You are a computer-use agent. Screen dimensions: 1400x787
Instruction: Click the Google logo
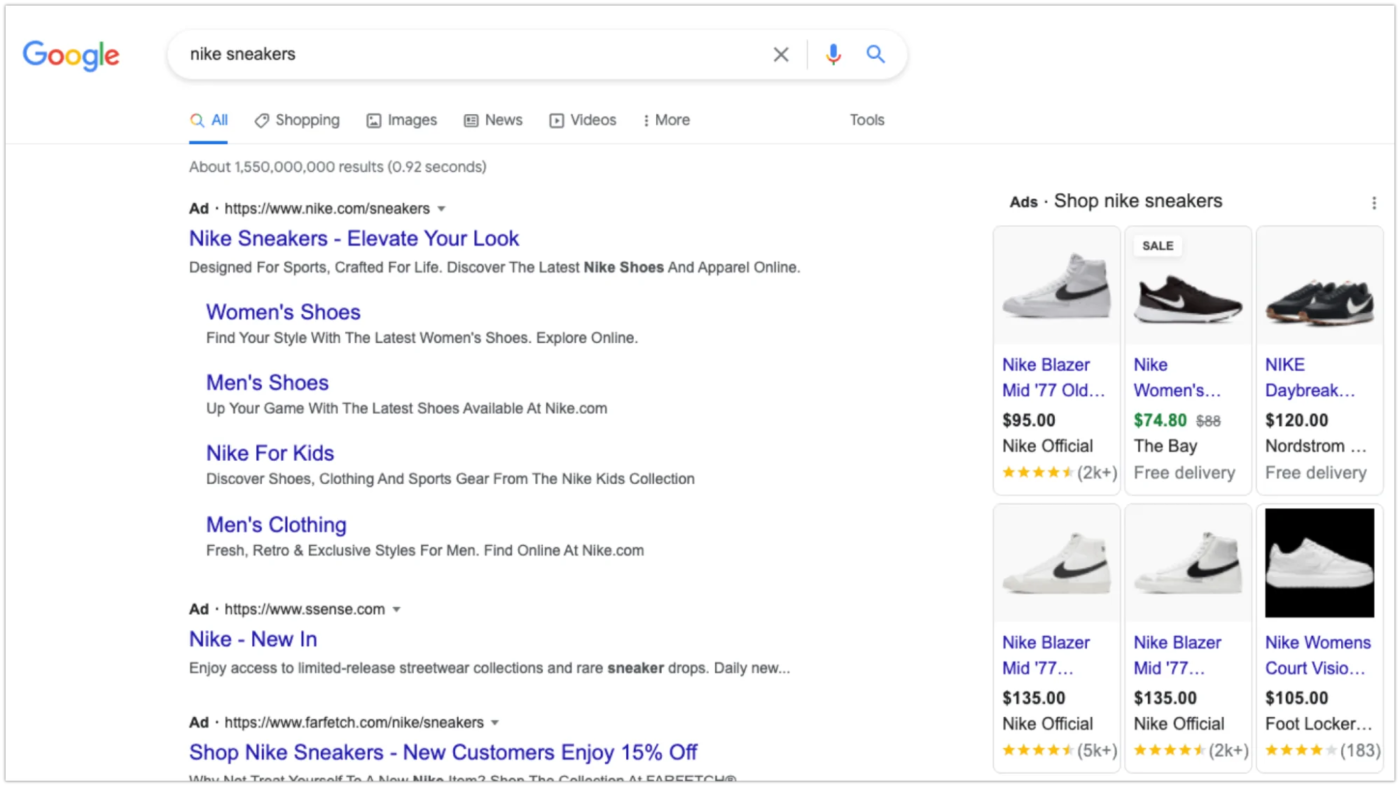pos(71,55)
